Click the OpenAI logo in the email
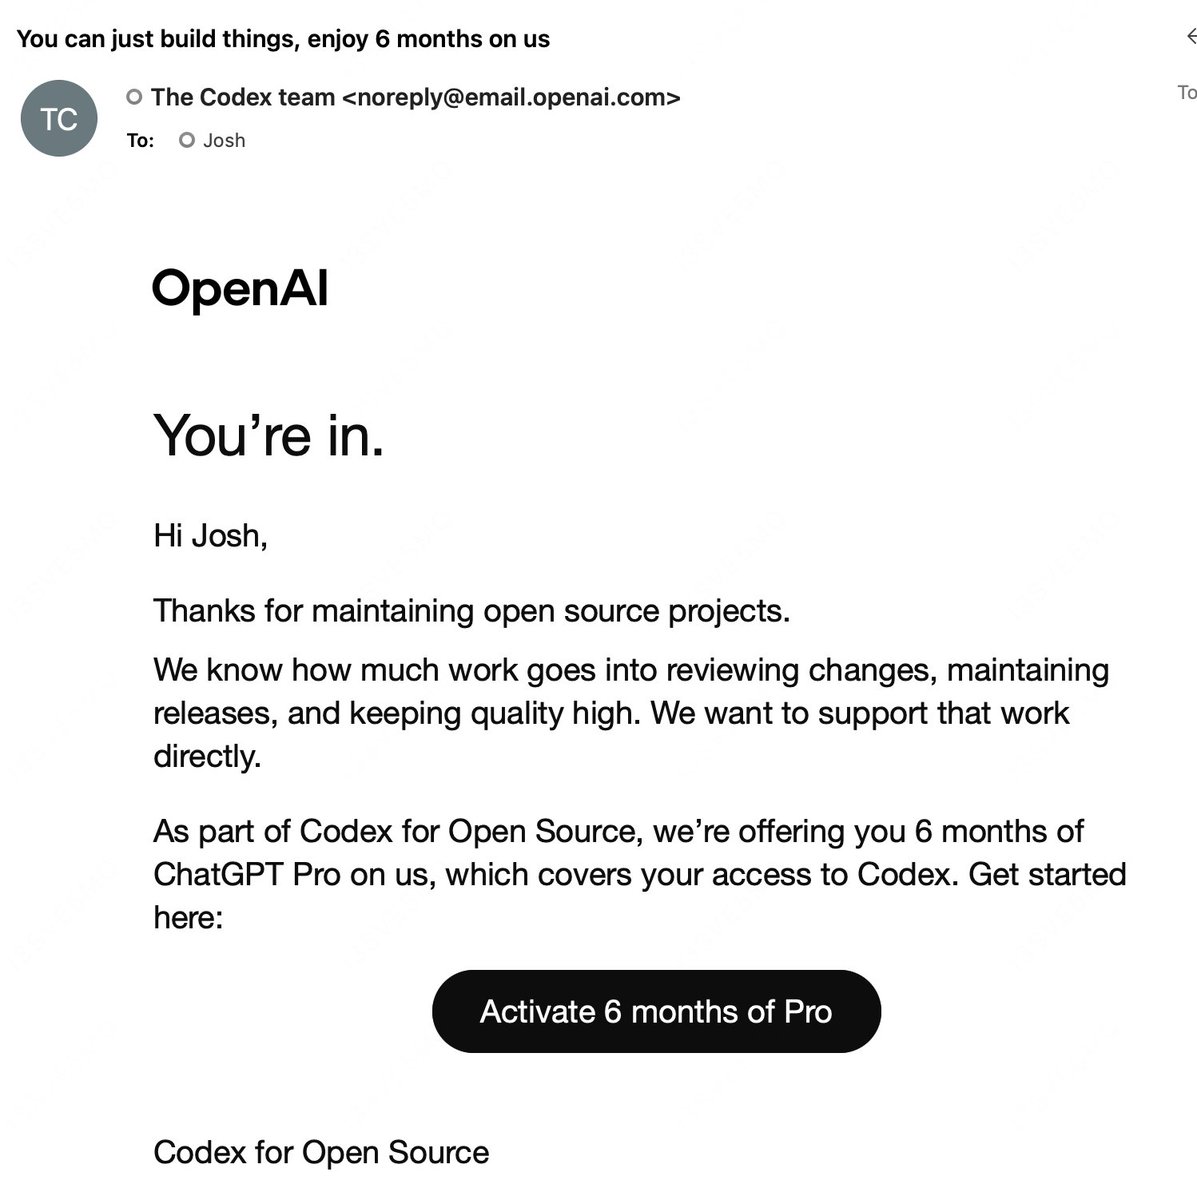This screenshot has height=1200, width=1197. point(240,289)
